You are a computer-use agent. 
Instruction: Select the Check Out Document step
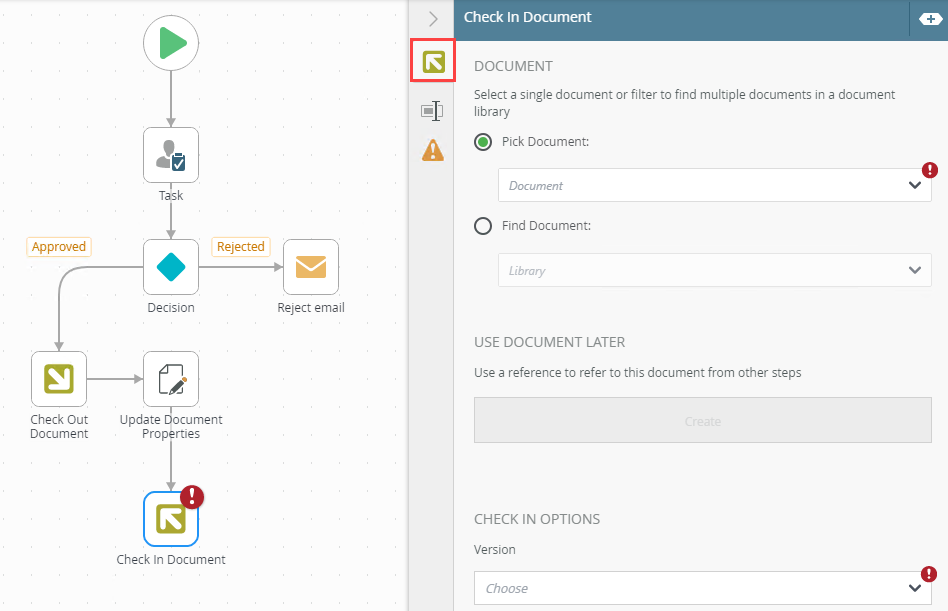pos(59,379)
